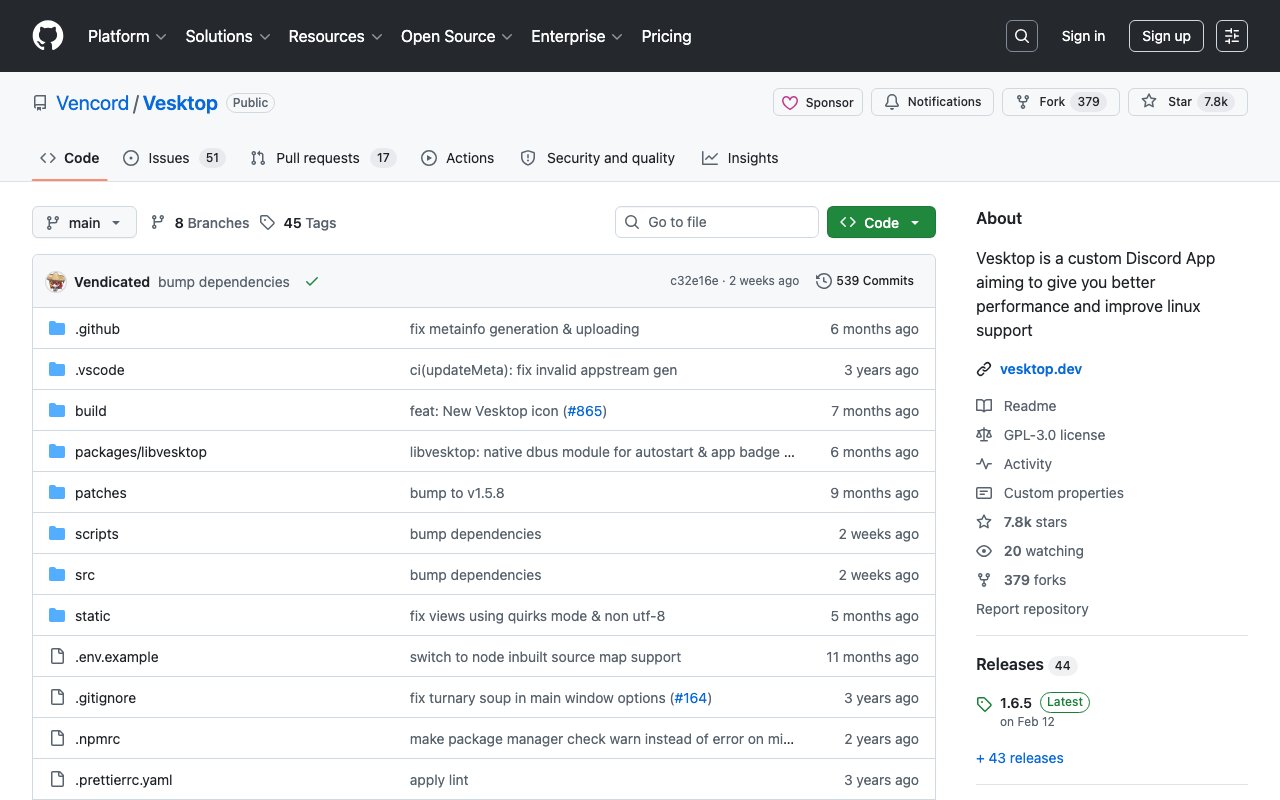Click Sign in

(1083, 36)
